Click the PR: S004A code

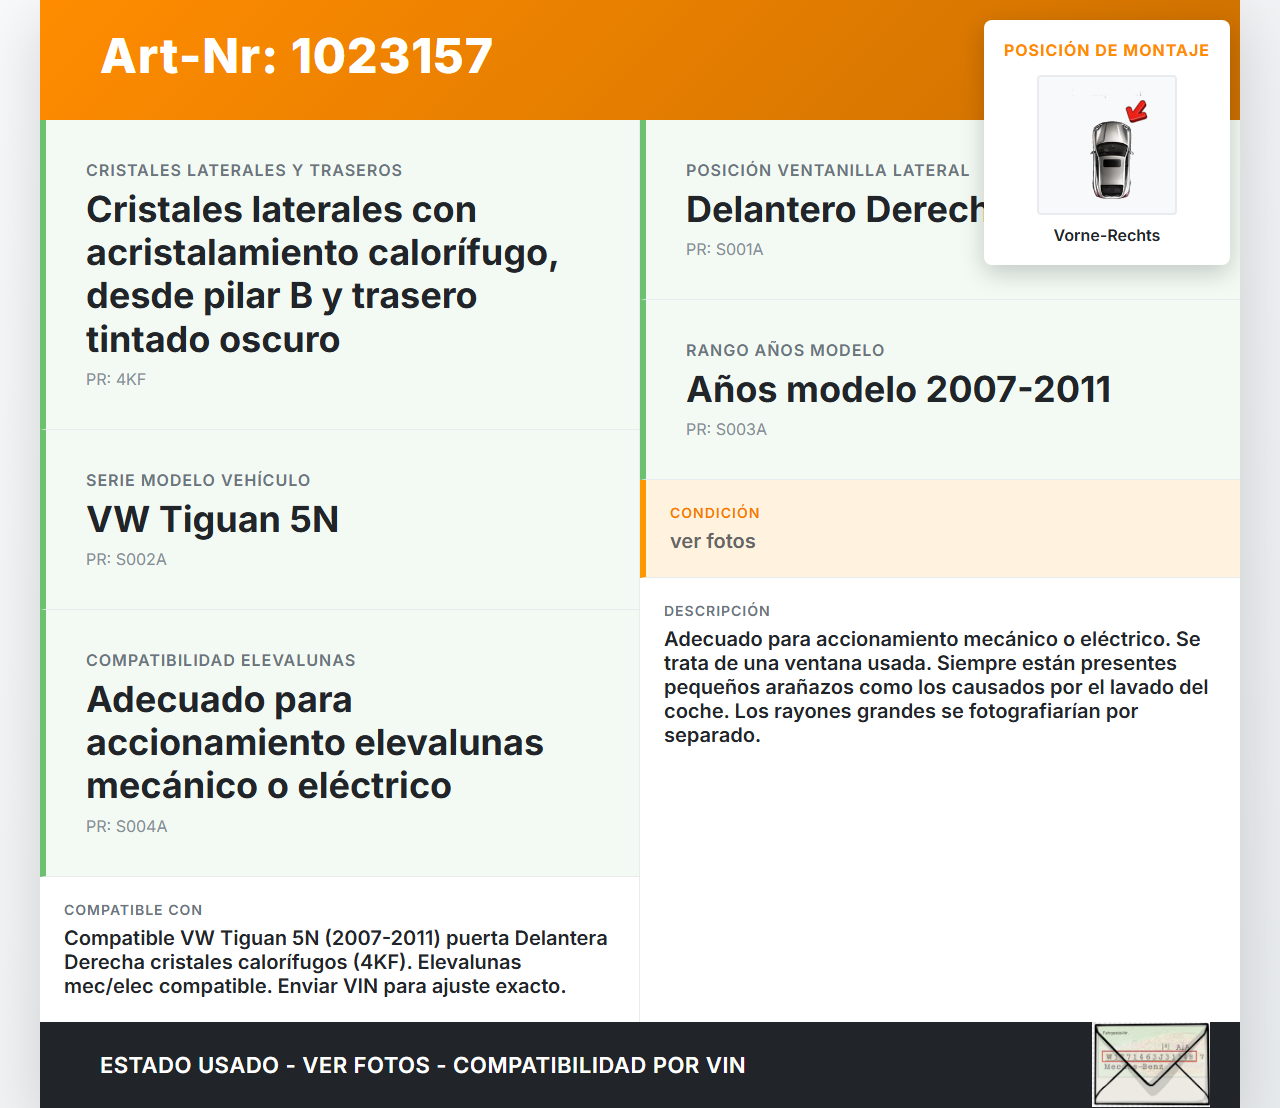[127, 826]
